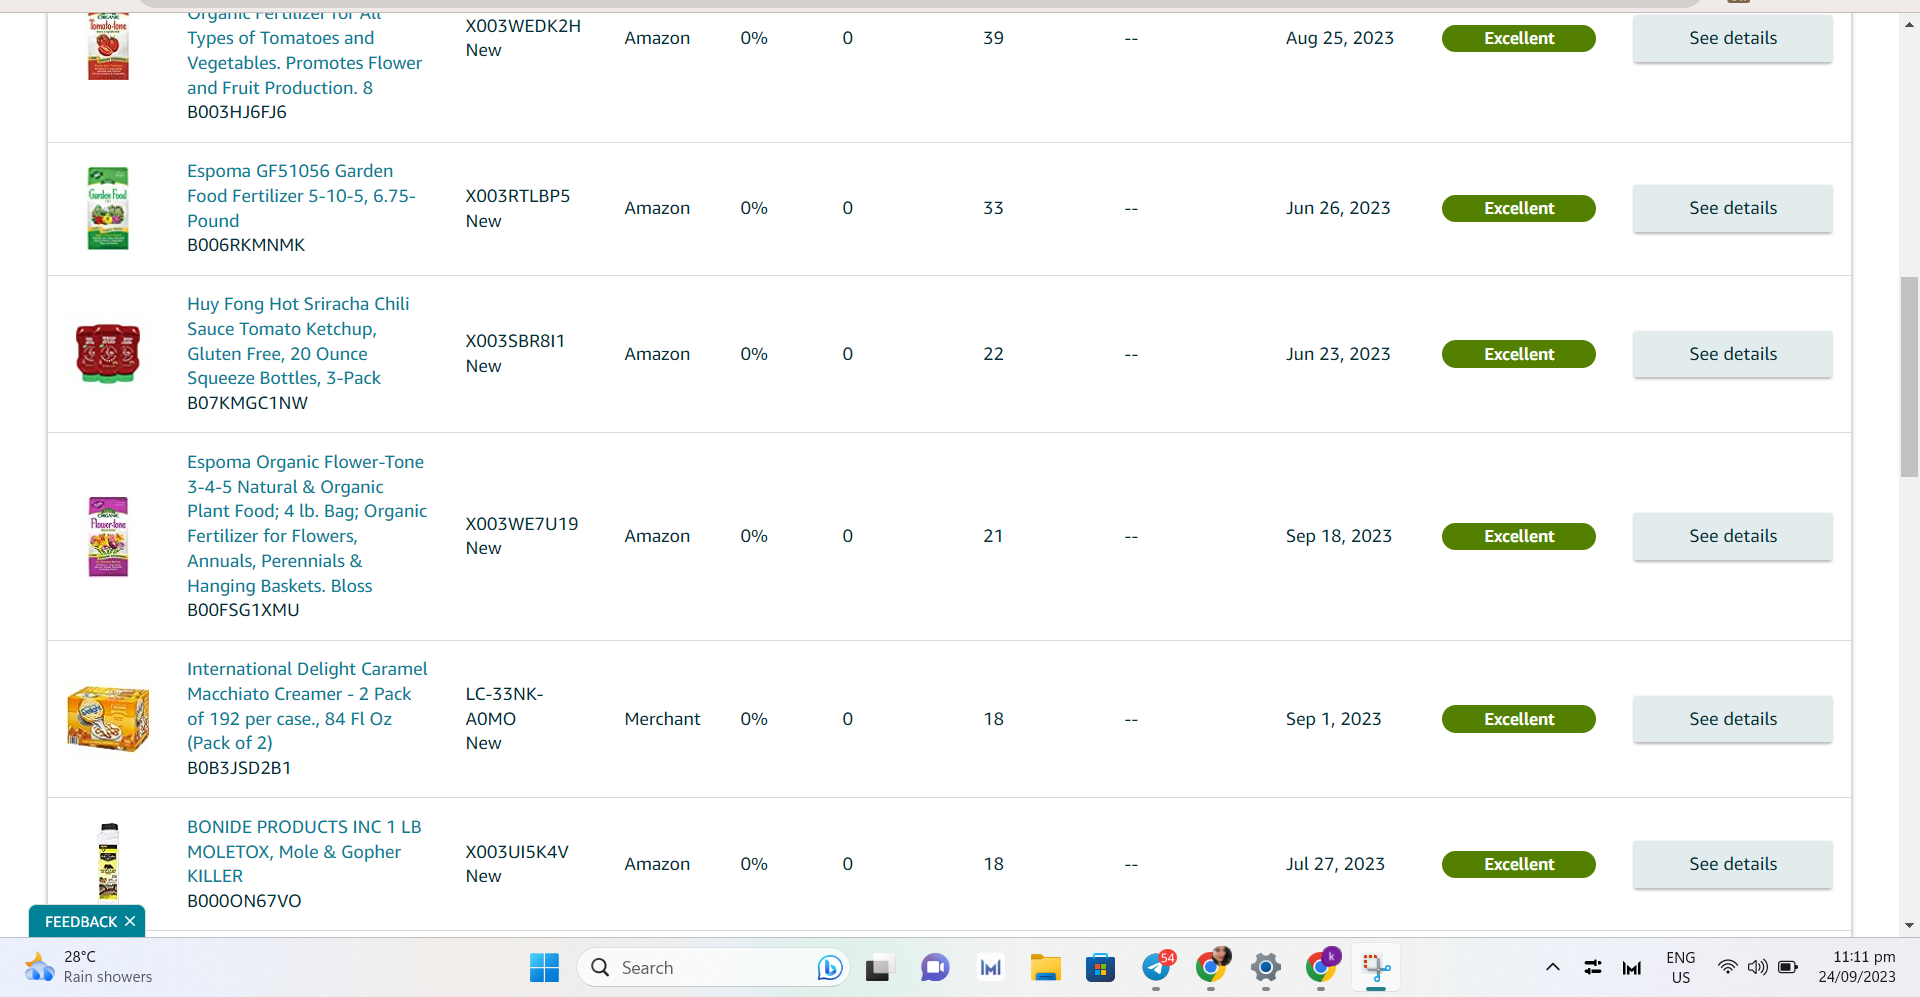
Task: Click Excellent badge dated Sep 18, 2023
Action: click(1518, 536)
